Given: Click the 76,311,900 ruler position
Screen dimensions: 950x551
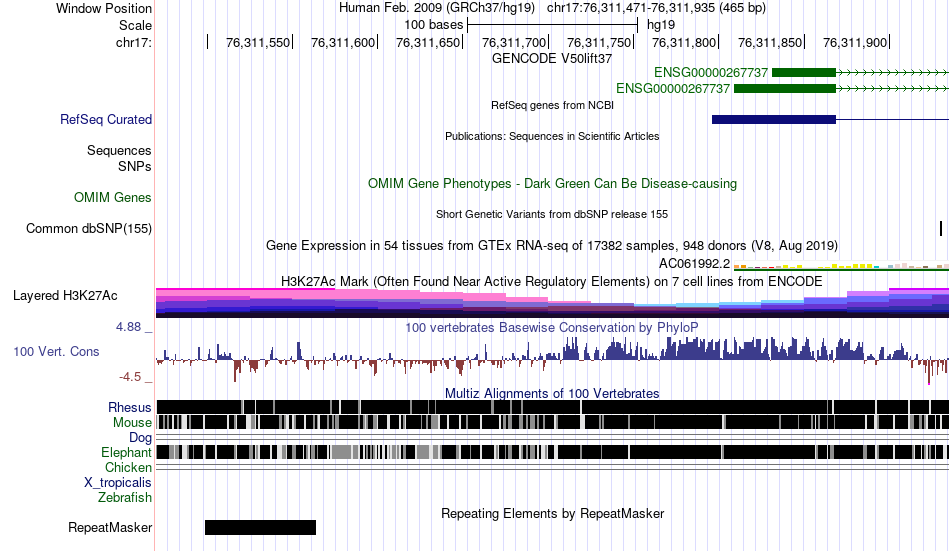Looking at the screenshot, I should [855, 42].
